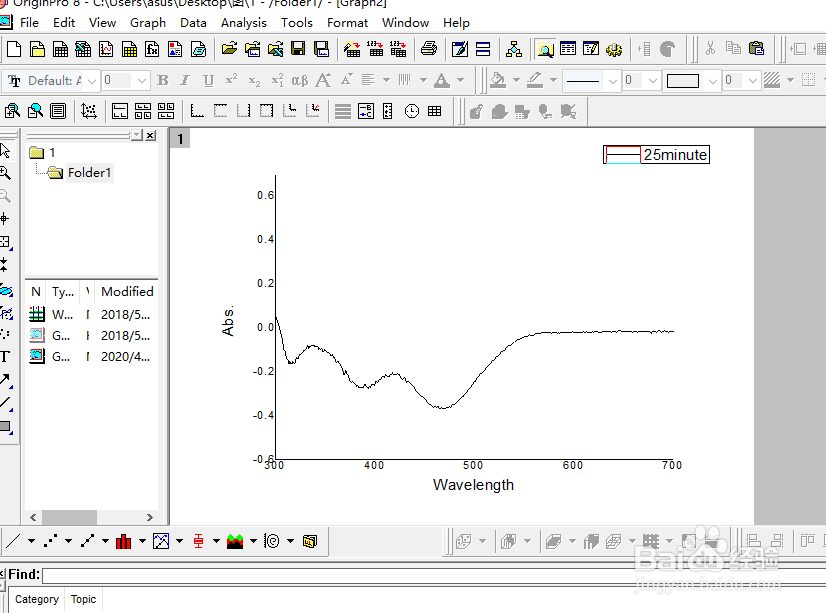Close the Project Explorer panel
The height and width of the screenshot is (613, 826).
tap(151, 135)
